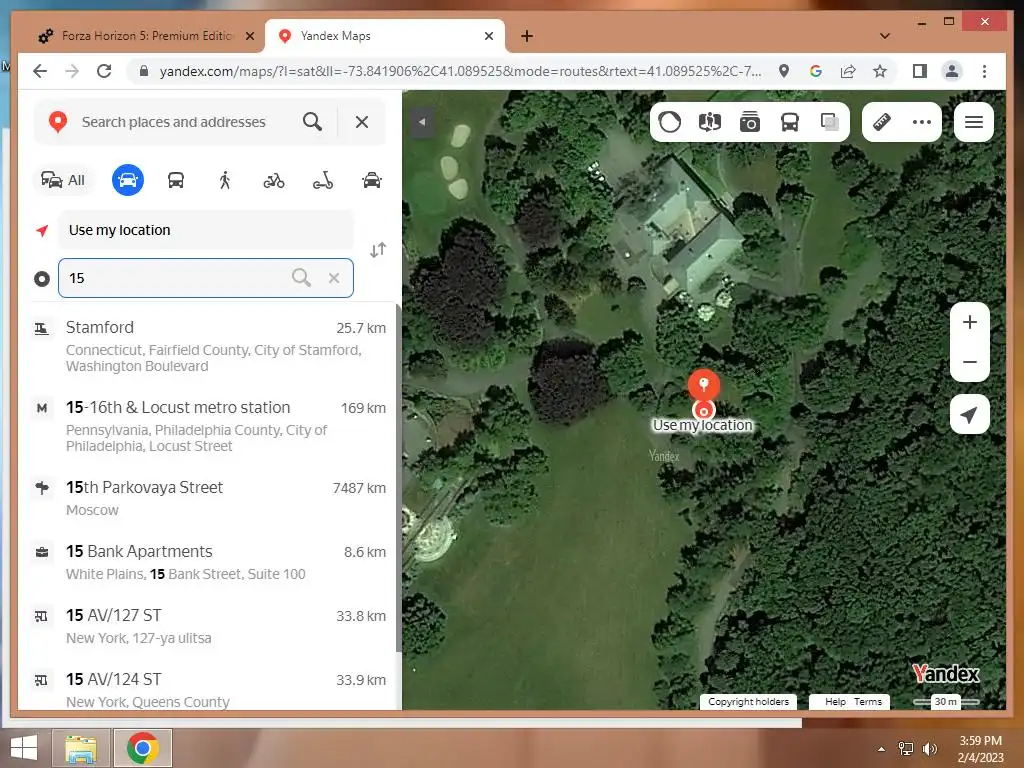Choose the All transport modes option
Image resolution: width=1024 pixels, height=768 pixels.
pyautogui.click(x=63, y=180)
